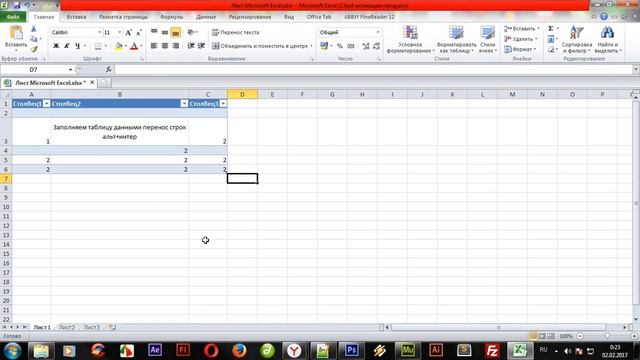This screenshot has width=640, height=360.
Task: Pick the yellow fill color button
Action: (x=118, y=46)
